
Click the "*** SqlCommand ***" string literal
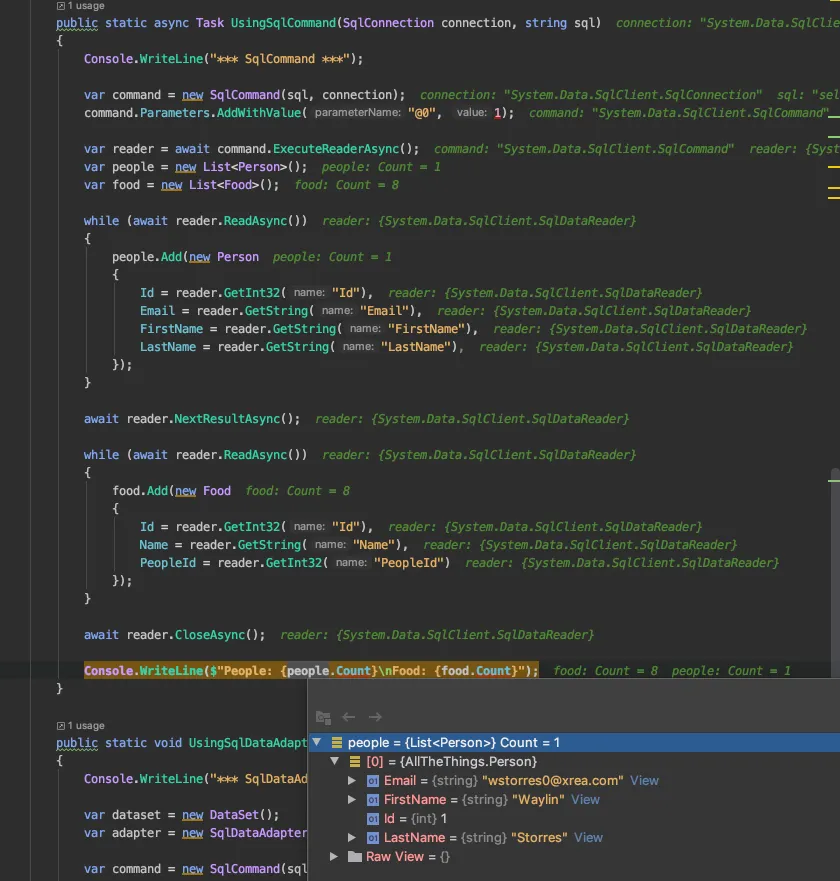[280, 59]
